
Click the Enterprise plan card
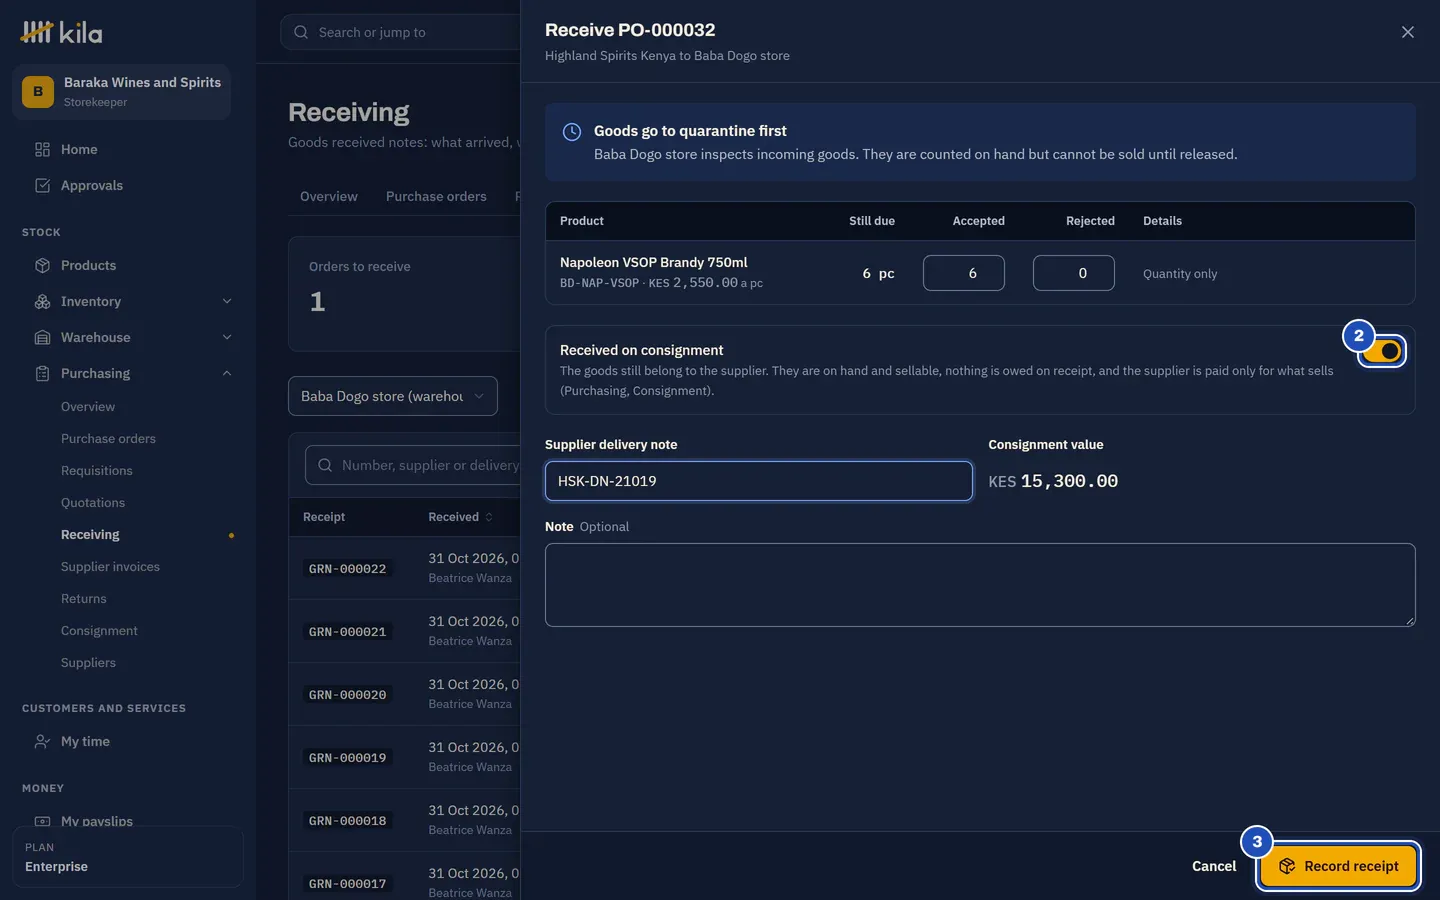127,857
